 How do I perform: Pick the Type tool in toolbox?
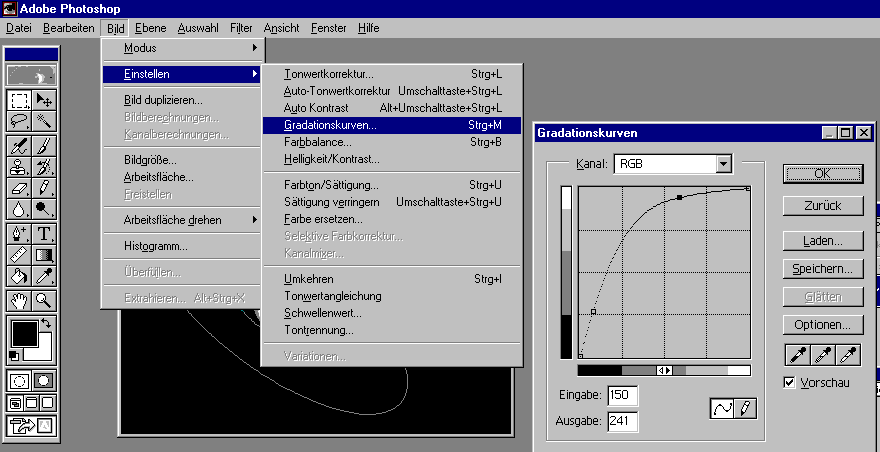pos(45,233)
